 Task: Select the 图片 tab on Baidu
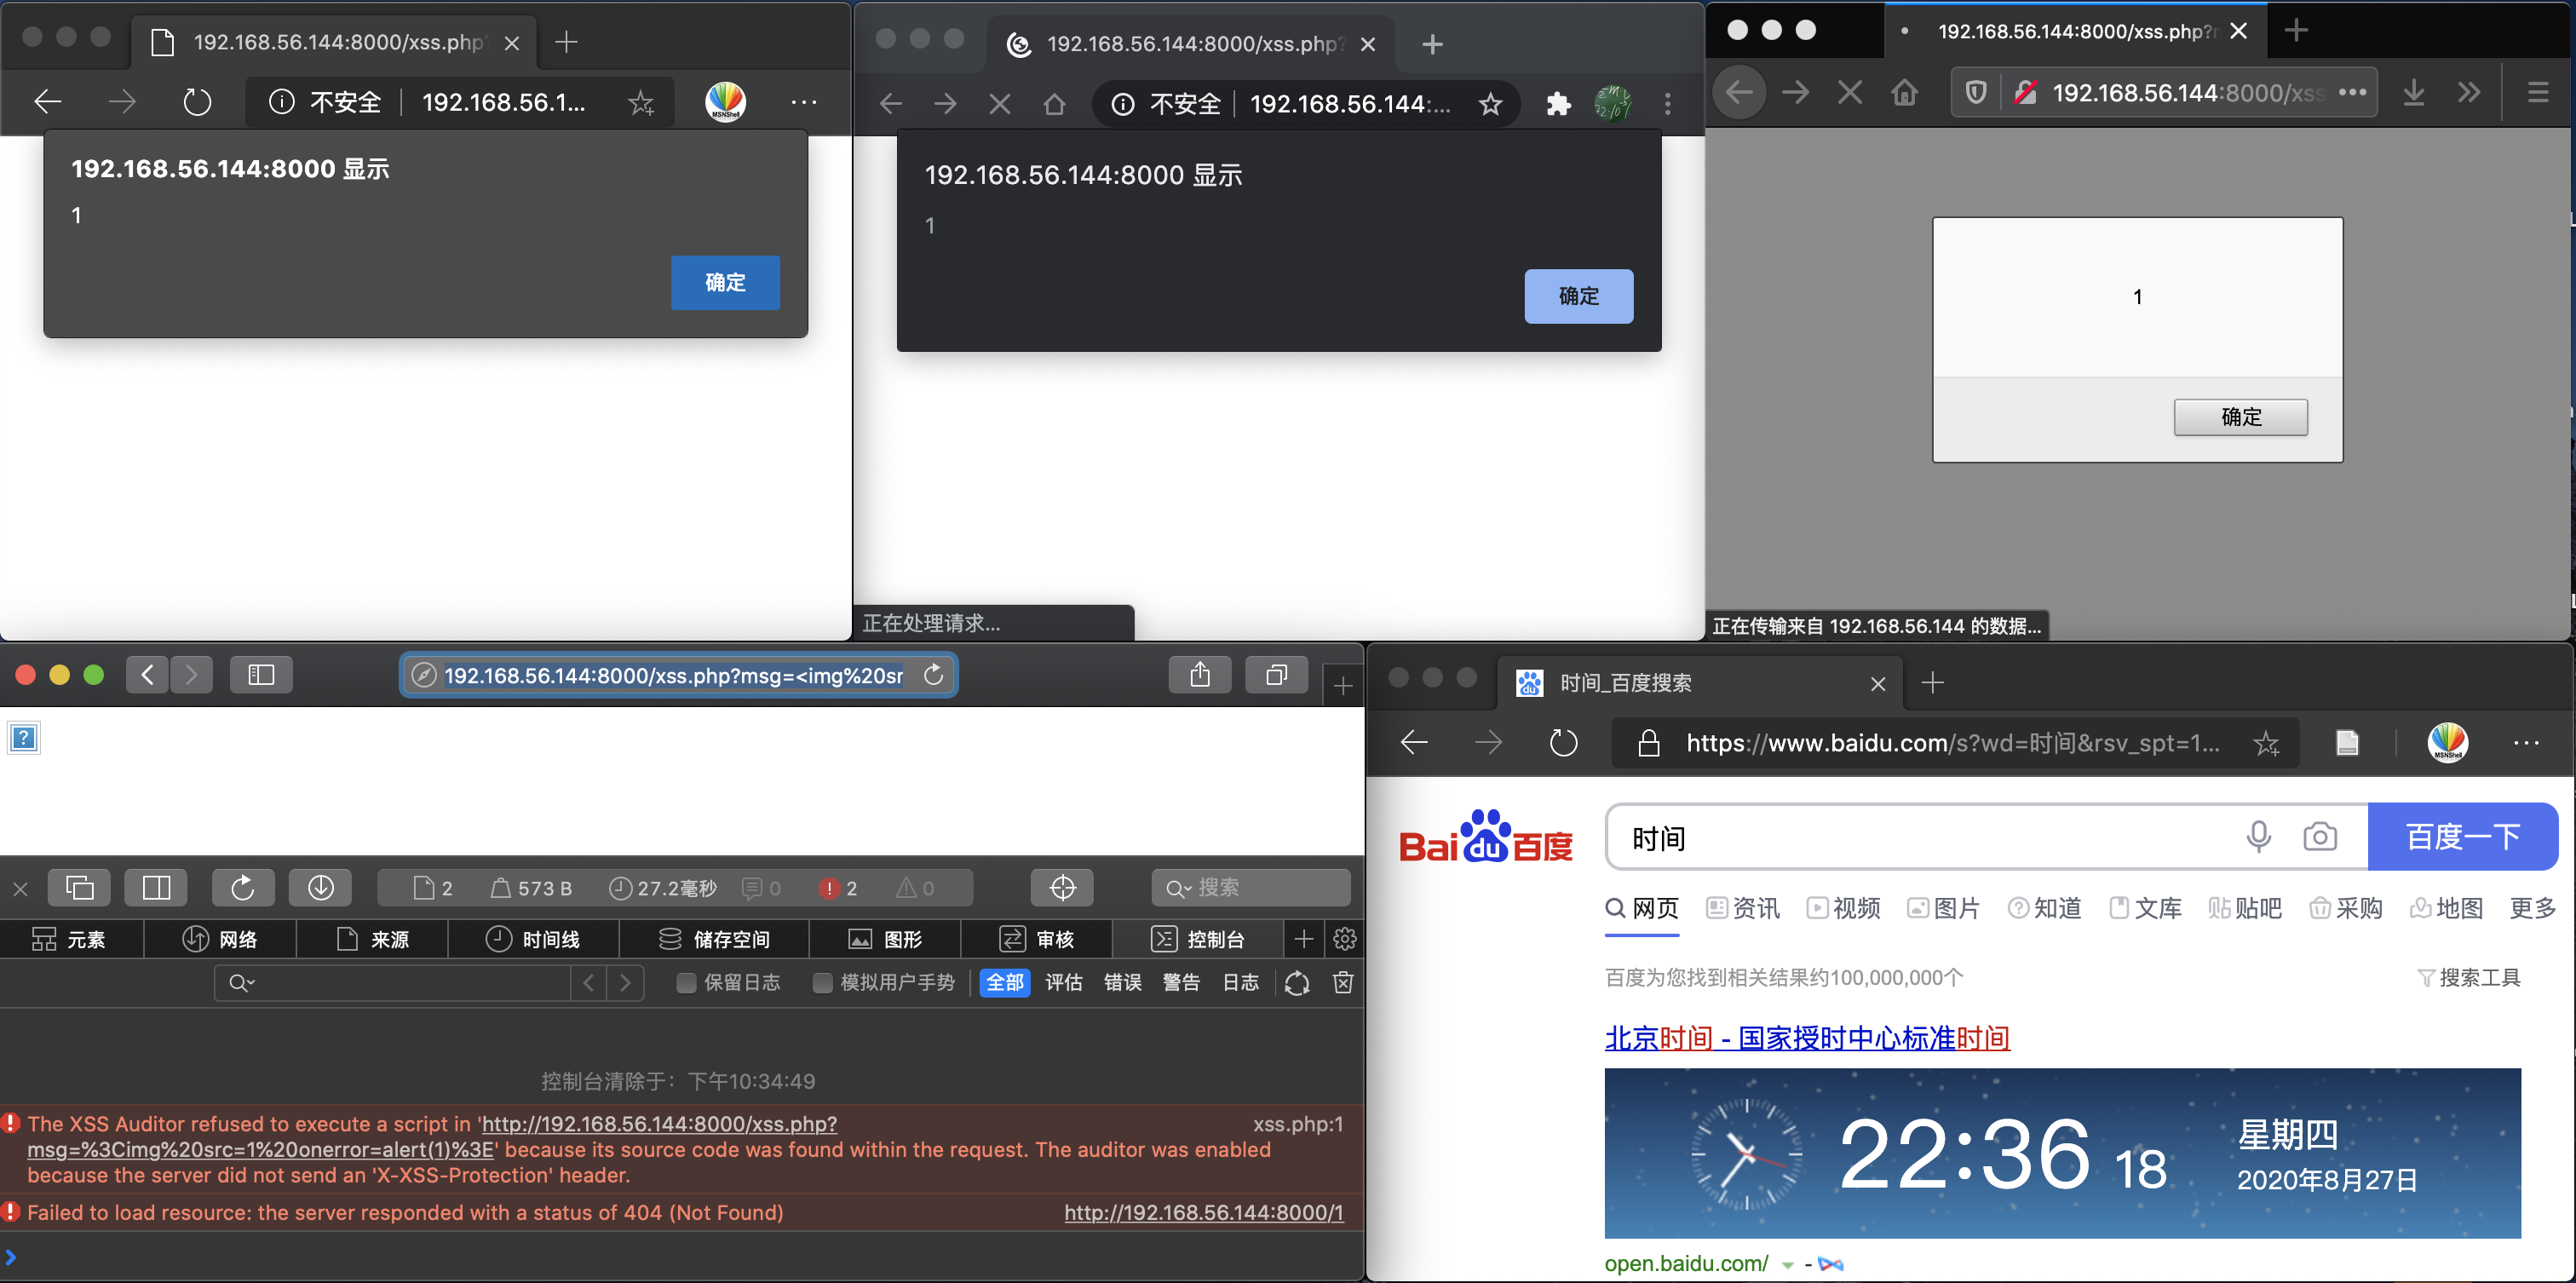pos(1943,908)
